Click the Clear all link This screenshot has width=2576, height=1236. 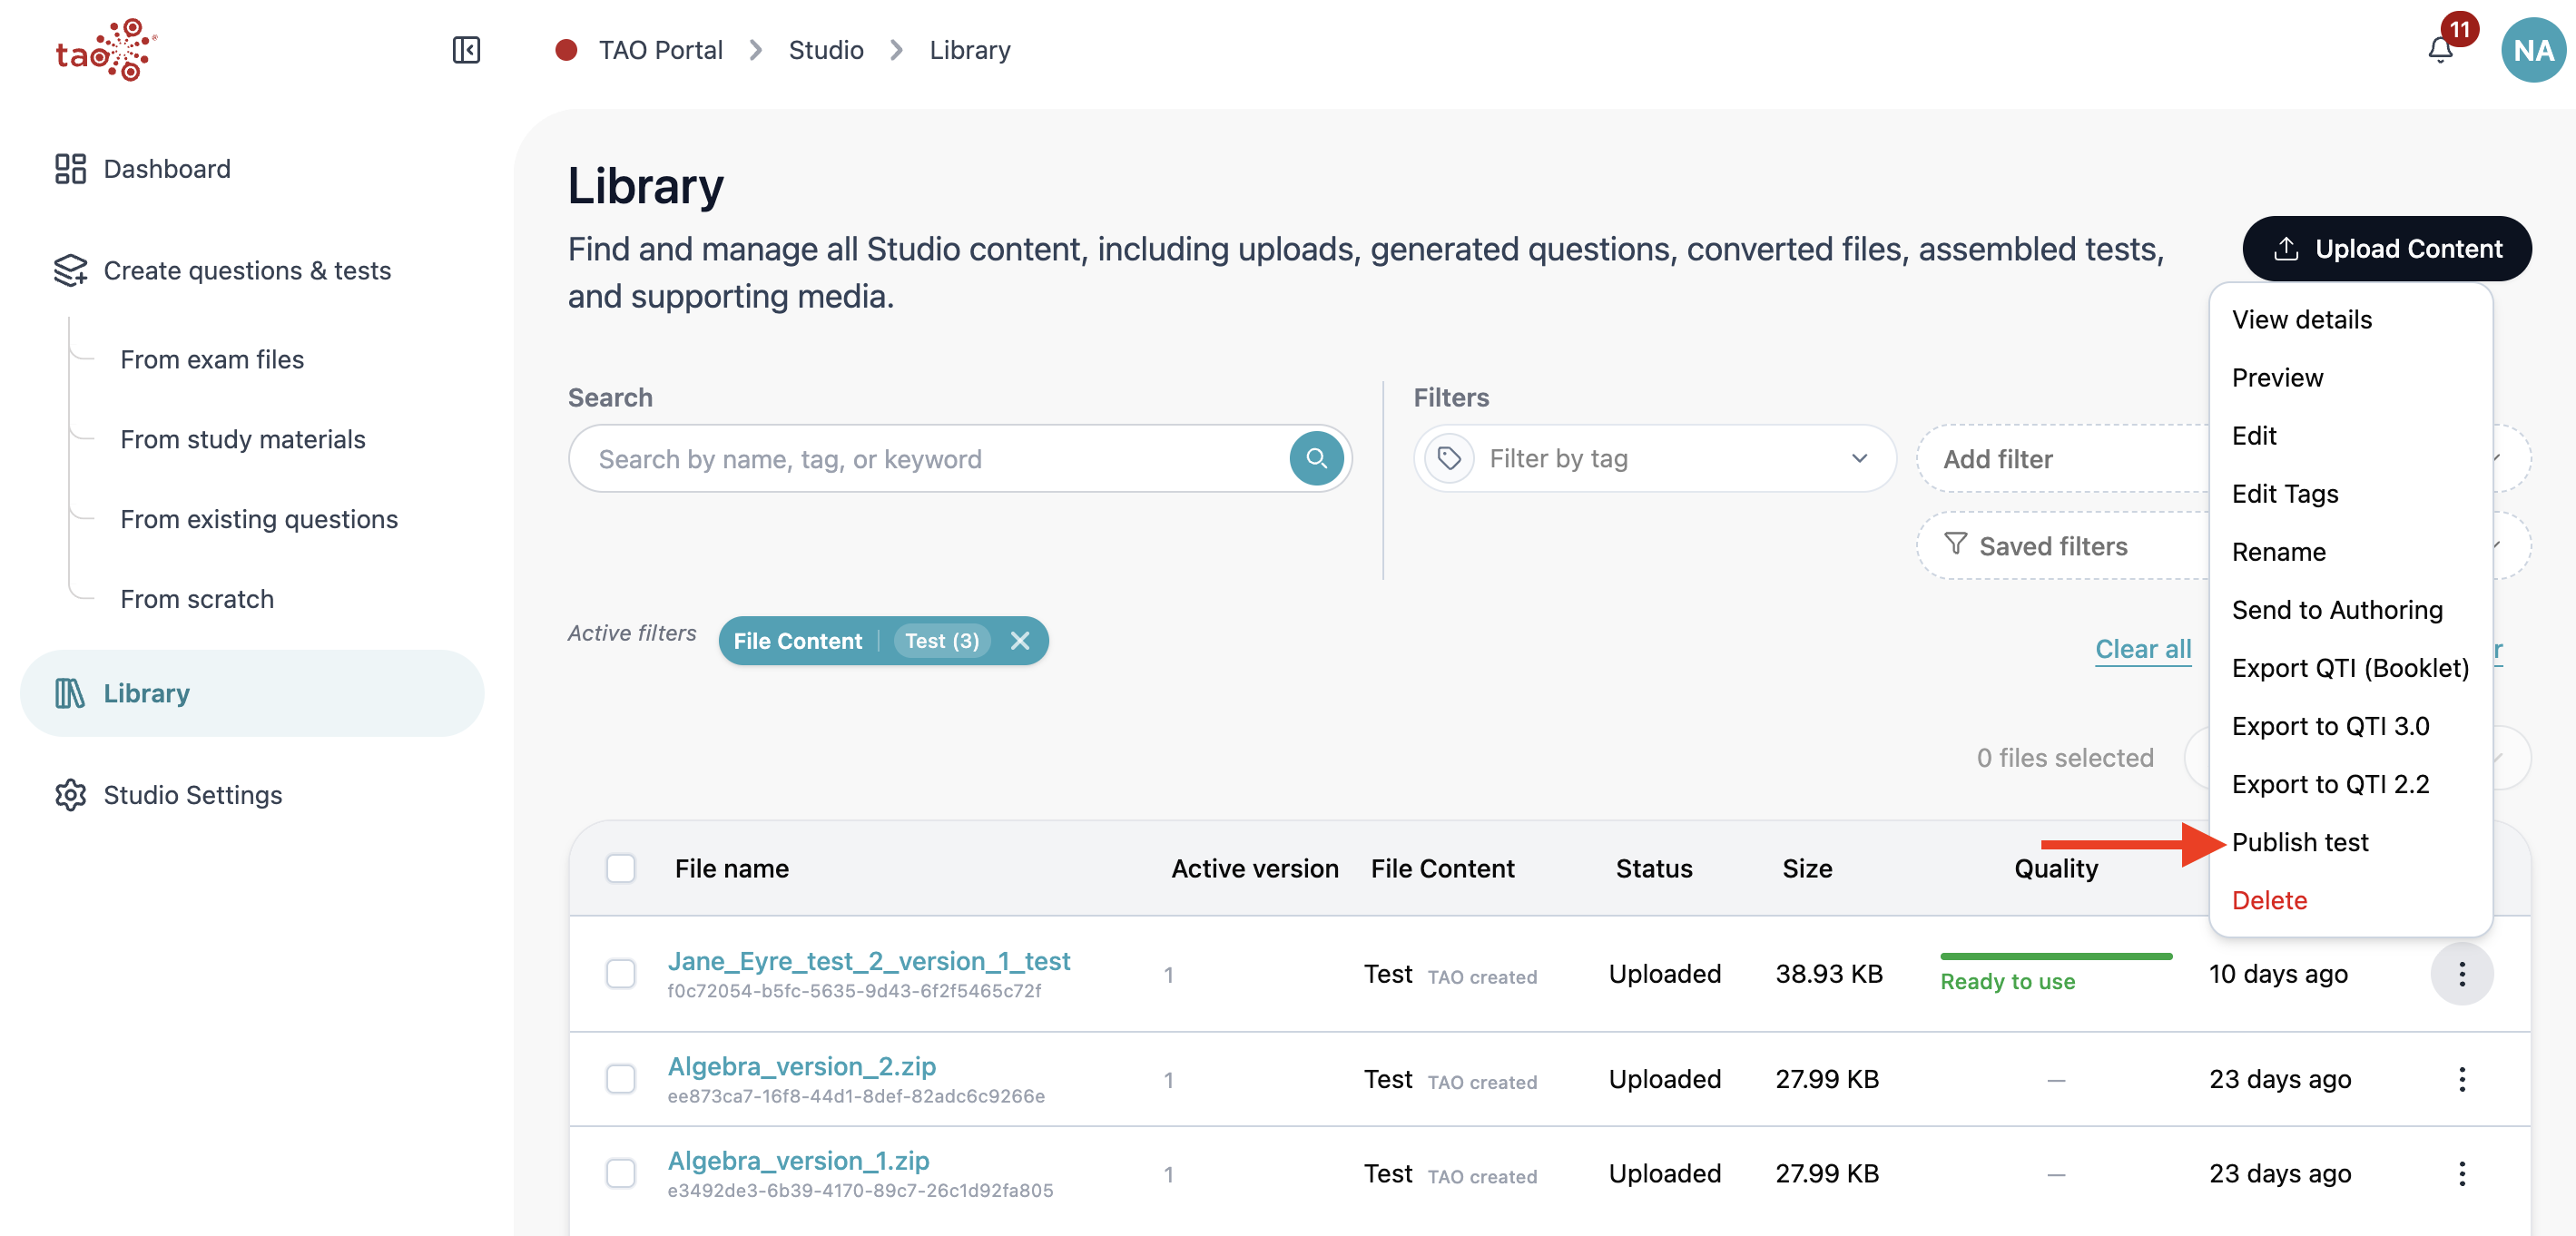(2142, 649)
